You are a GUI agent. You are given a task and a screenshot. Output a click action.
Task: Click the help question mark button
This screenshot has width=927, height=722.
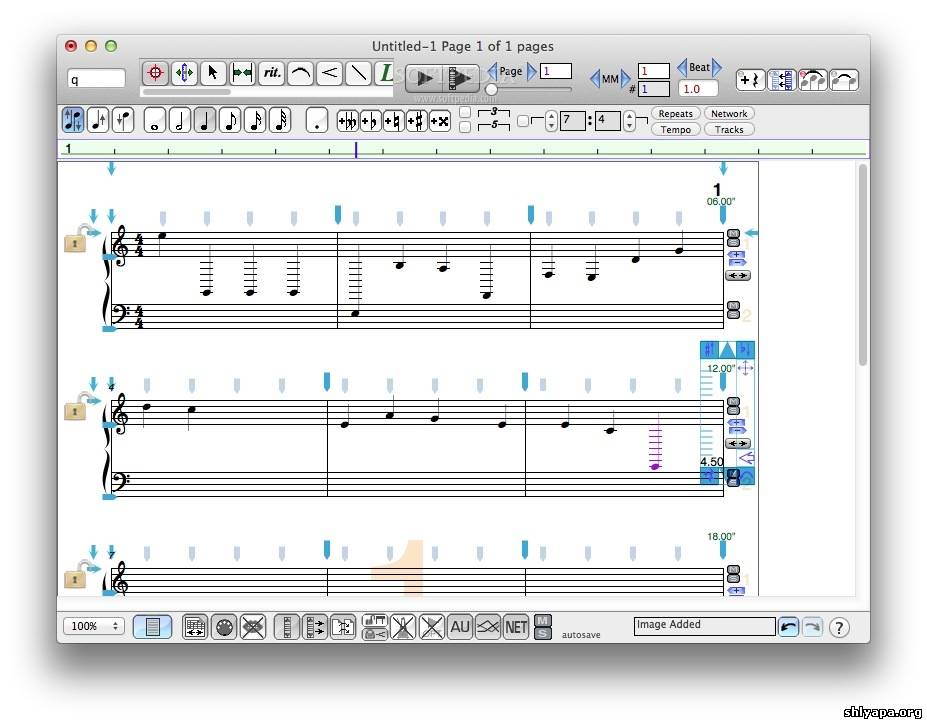coord(839,628)
